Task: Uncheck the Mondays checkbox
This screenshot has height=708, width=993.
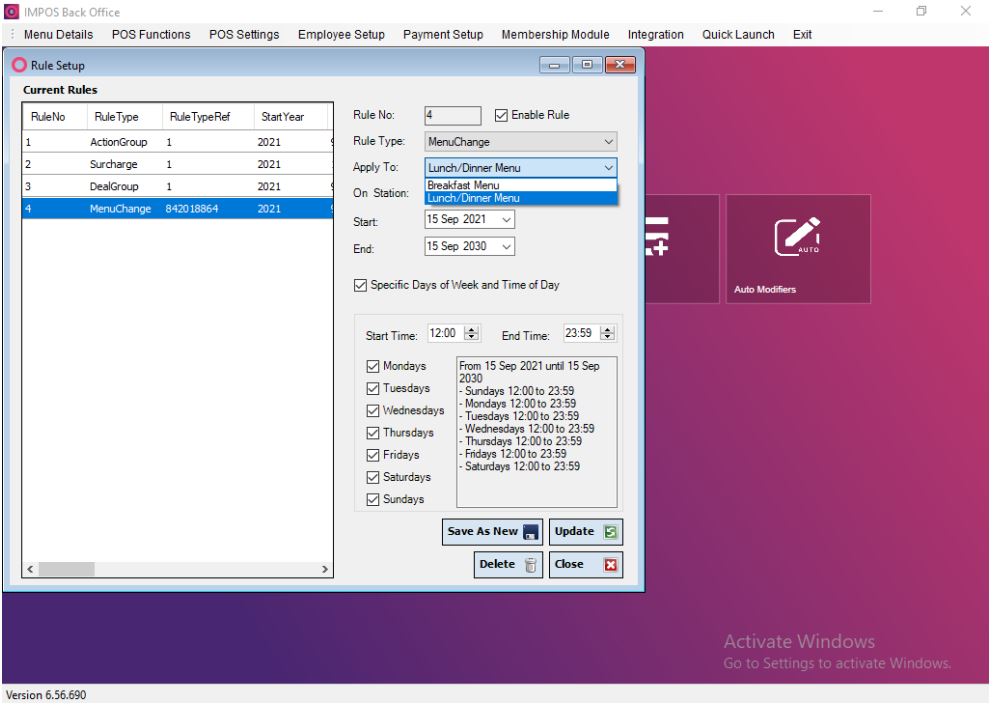Action: click(373, 367)
